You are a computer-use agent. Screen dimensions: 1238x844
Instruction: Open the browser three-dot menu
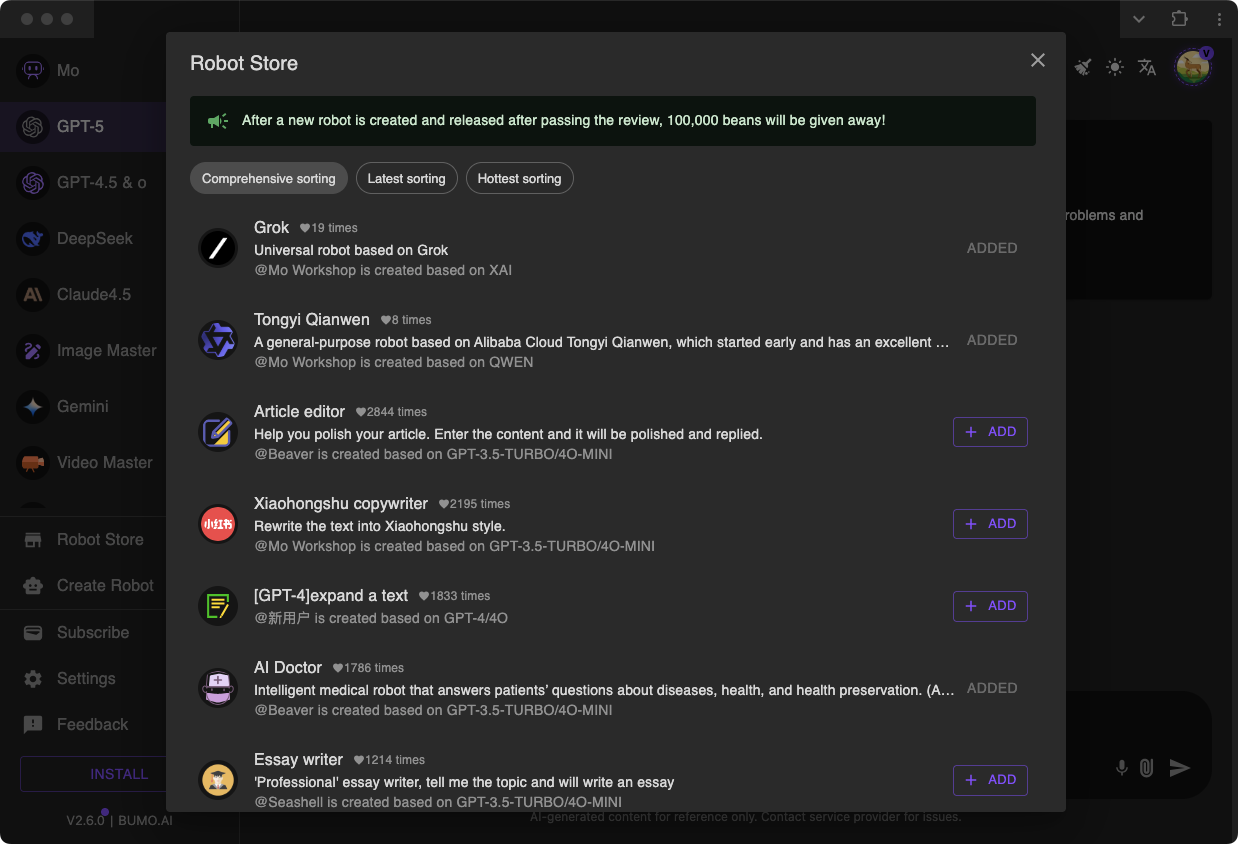coord(1218,18)
